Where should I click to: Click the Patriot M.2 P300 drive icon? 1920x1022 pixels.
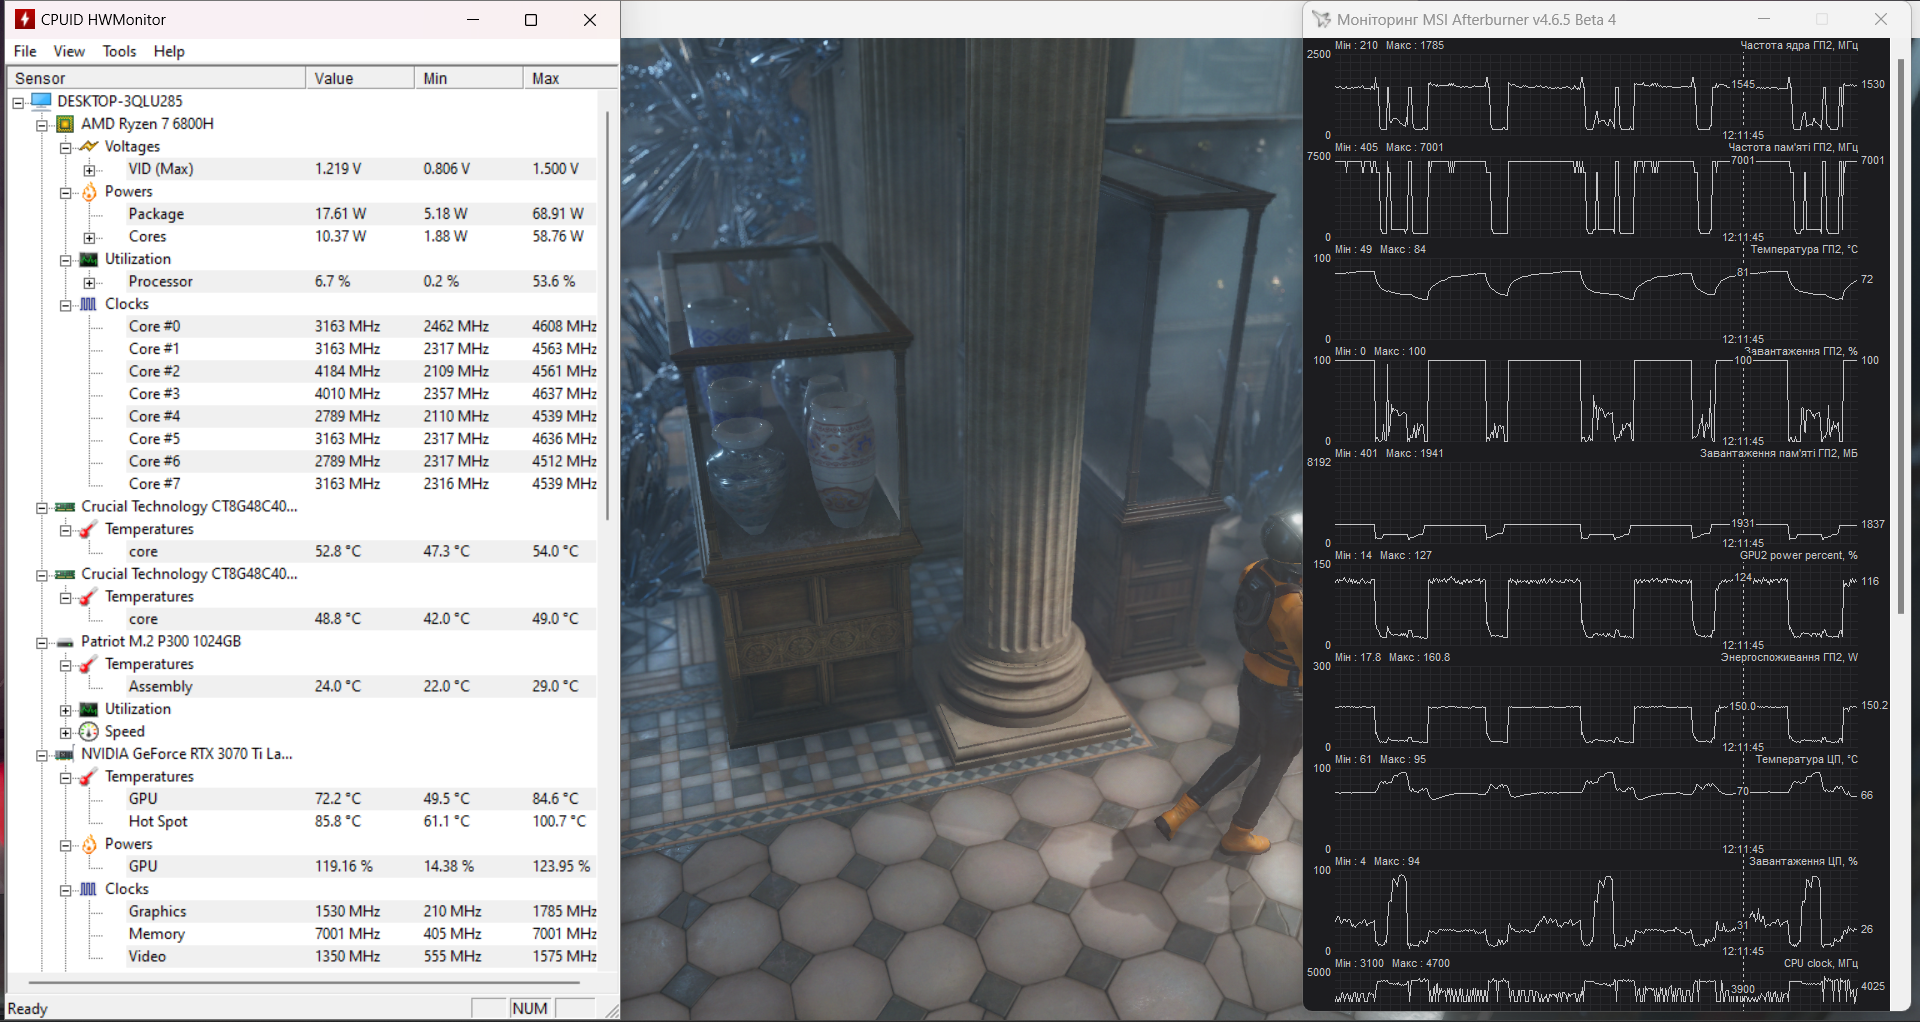click(x=65, y=642)
